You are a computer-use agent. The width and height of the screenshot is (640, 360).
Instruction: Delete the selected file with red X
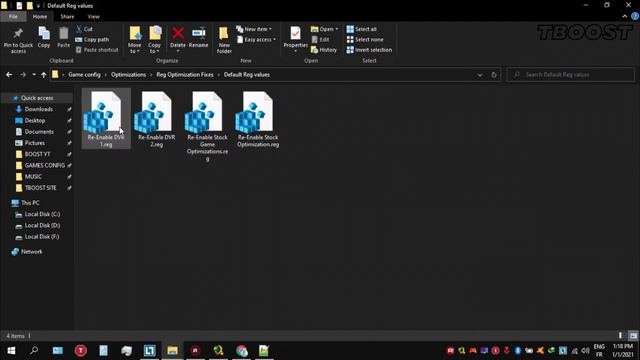178,39
